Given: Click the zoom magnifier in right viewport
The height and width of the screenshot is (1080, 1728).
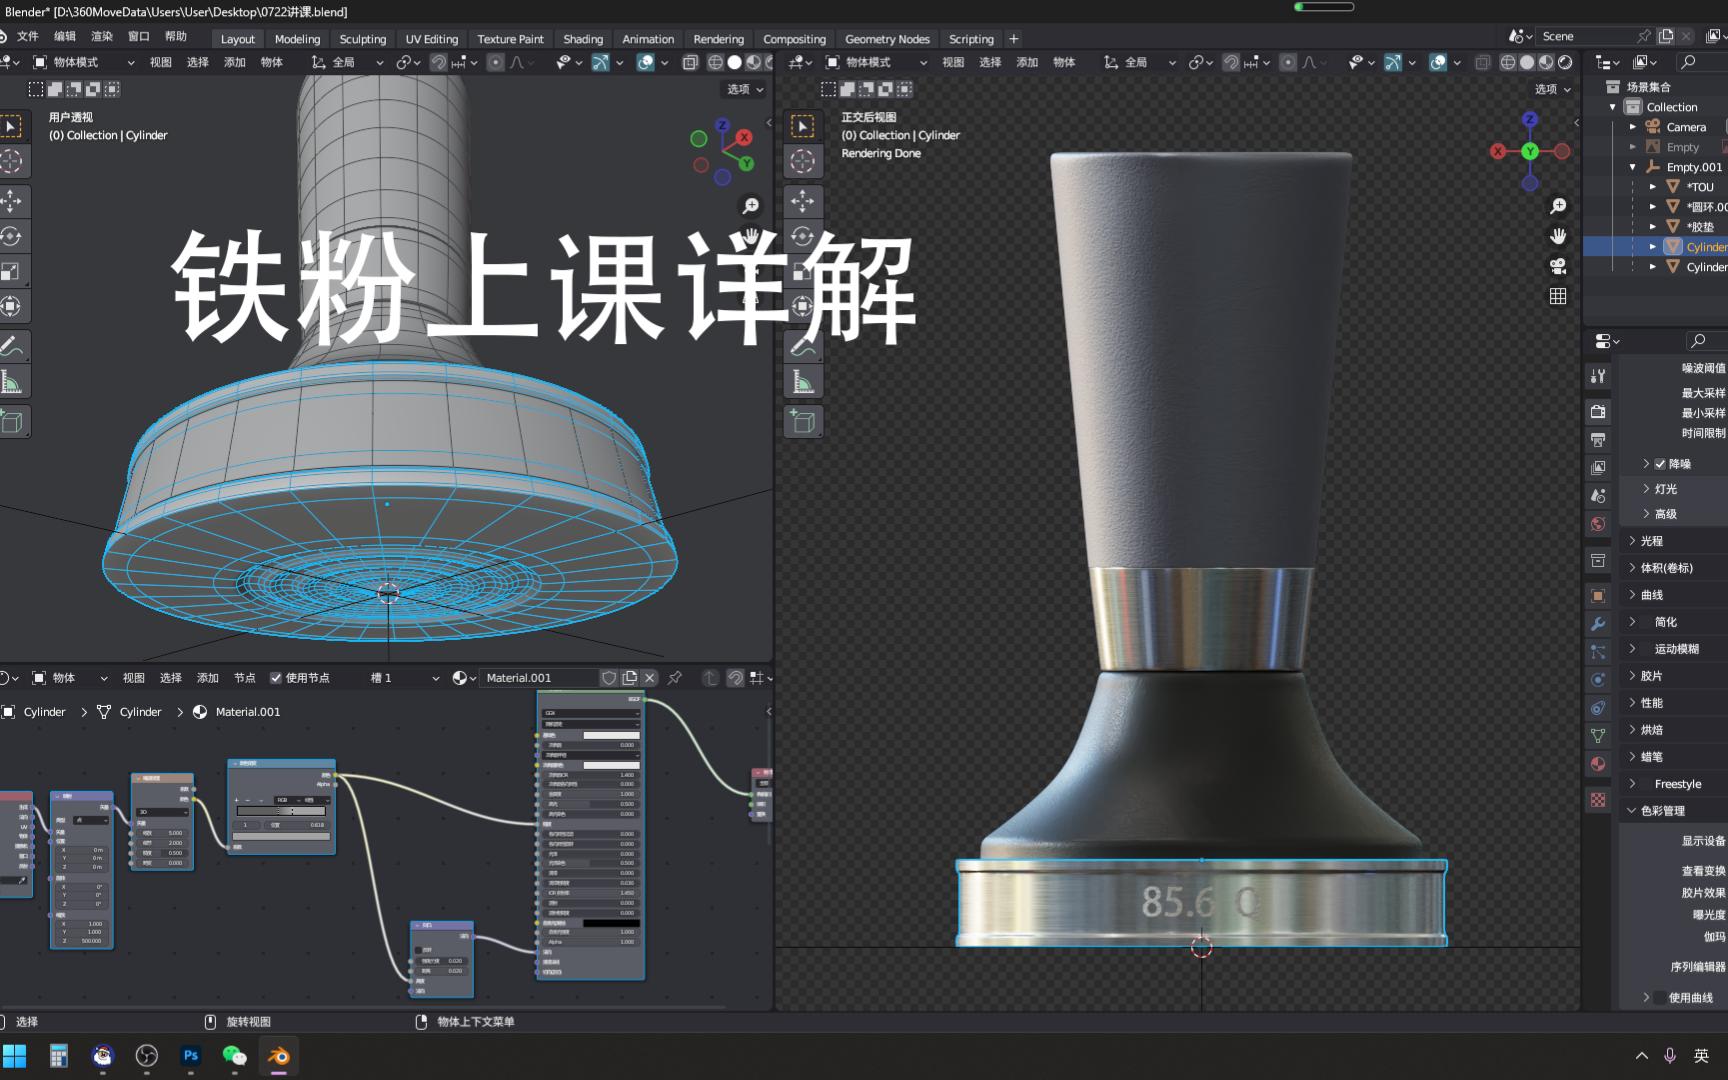Looking at the screenshot, I should 1558,206.
